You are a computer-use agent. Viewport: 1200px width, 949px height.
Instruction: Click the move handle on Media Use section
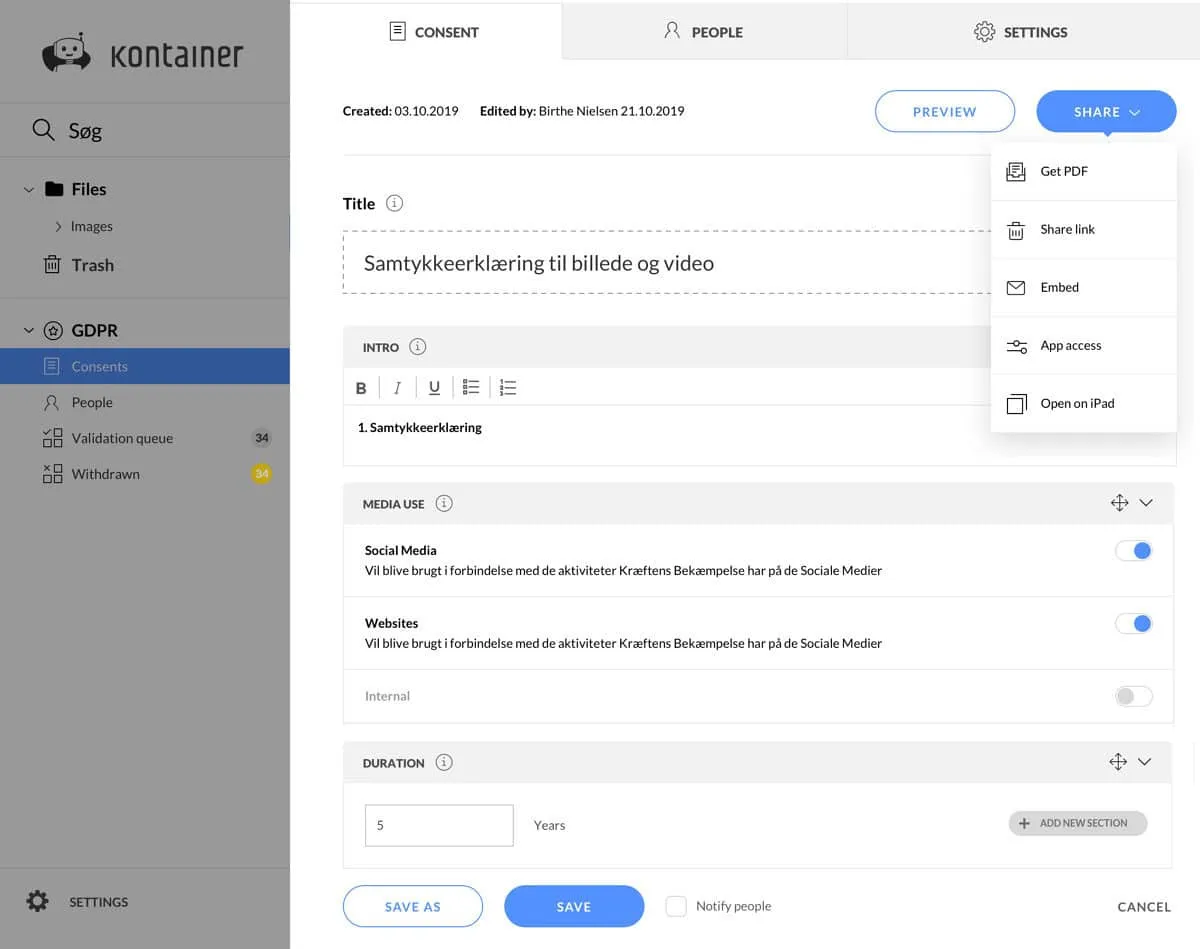(x=1119, y=503)
